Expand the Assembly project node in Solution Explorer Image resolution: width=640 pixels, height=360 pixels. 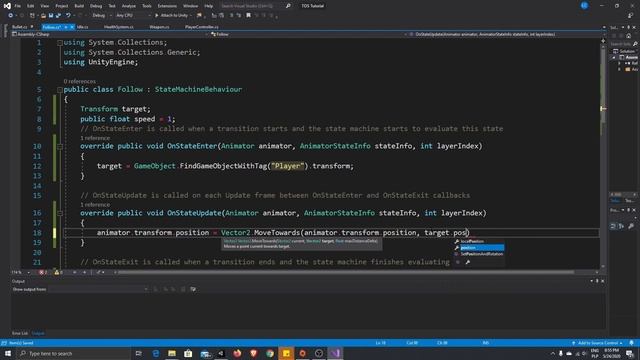tap(613, 58)
